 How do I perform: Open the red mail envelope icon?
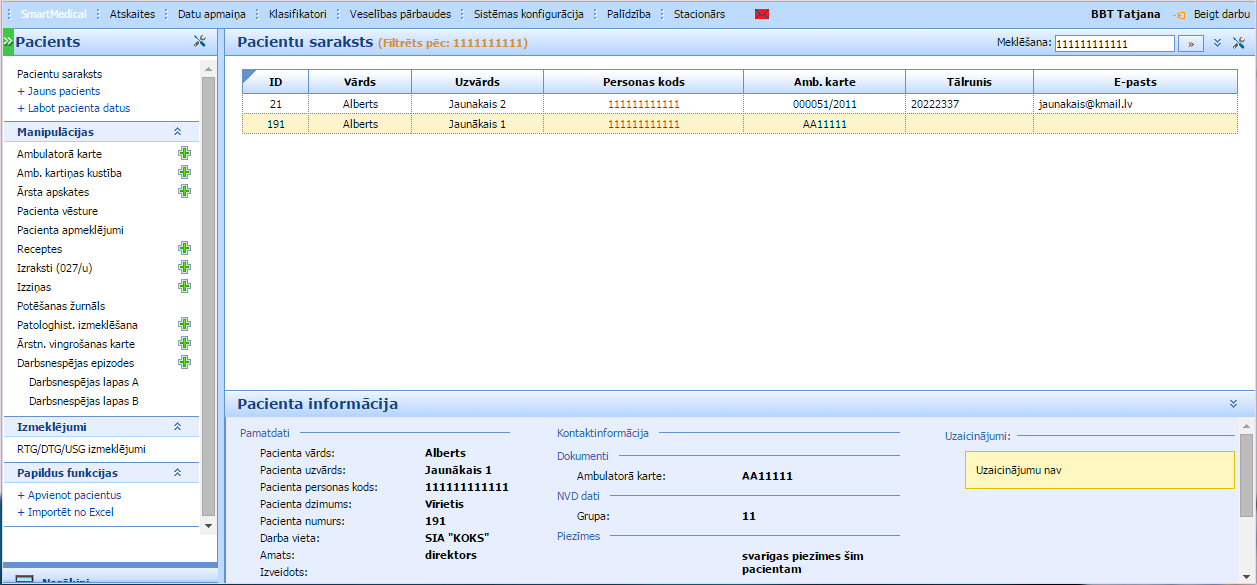[762, 15]
